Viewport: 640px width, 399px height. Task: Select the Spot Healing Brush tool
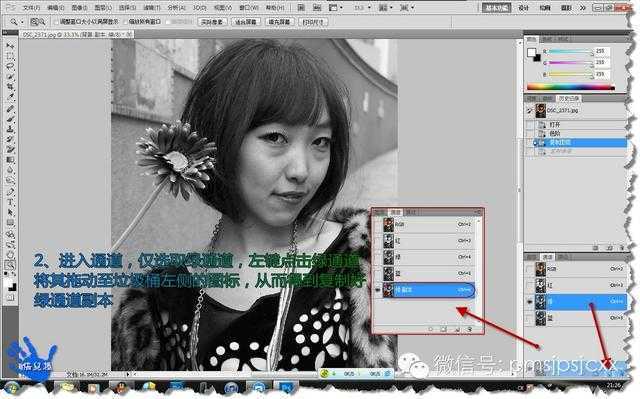pyautogui.click(x=10, y=109)
